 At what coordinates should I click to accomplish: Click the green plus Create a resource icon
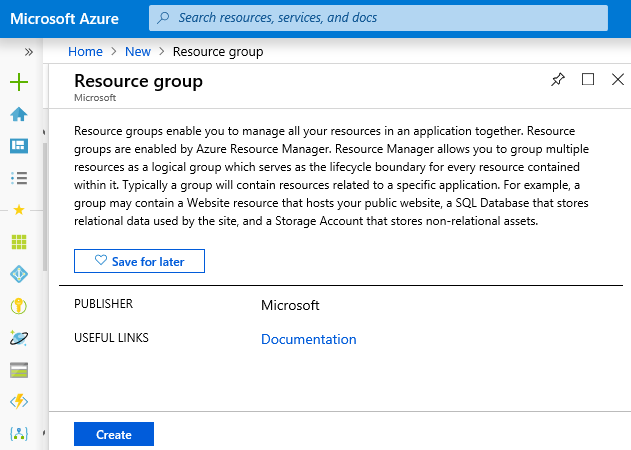(x=19, y=82)
